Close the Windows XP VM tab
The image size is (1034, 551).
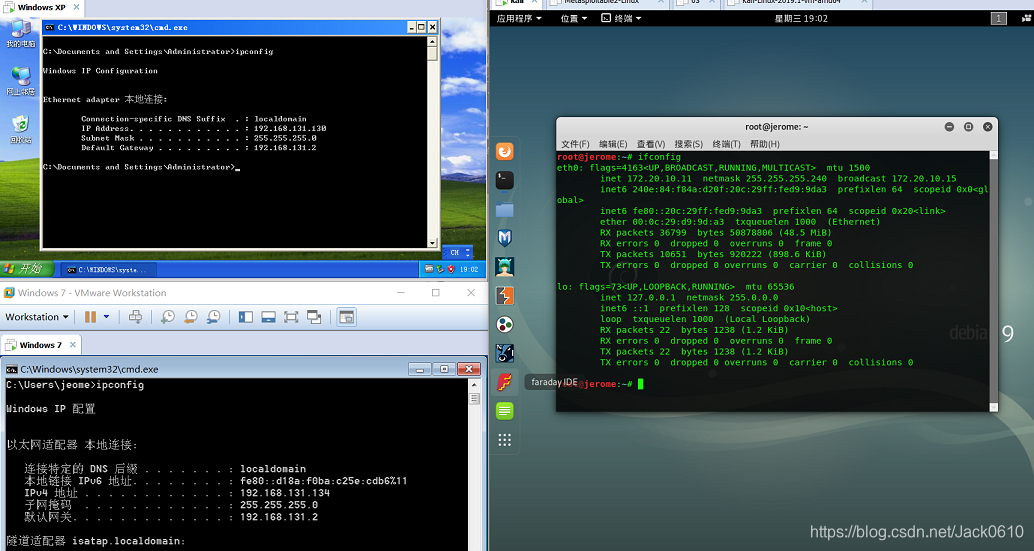(76, 7)
